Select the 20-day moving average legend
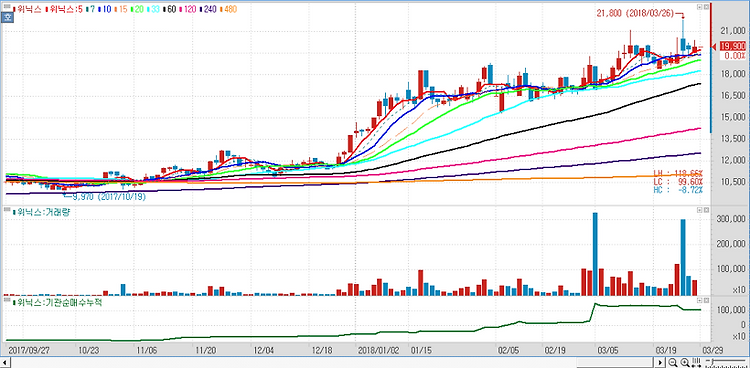The image size is (750, 368). pos(137,9)
